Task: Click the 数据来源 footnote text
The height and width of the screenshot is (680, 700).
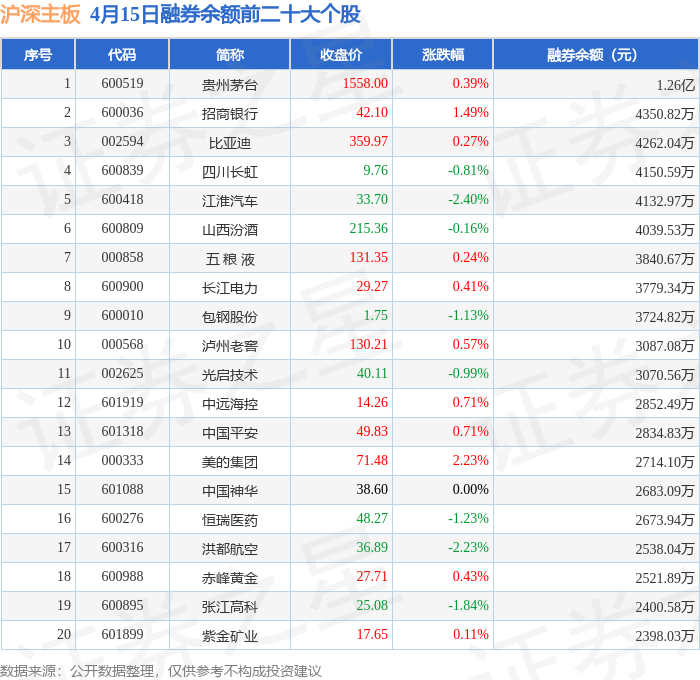Action: [161, 671]
